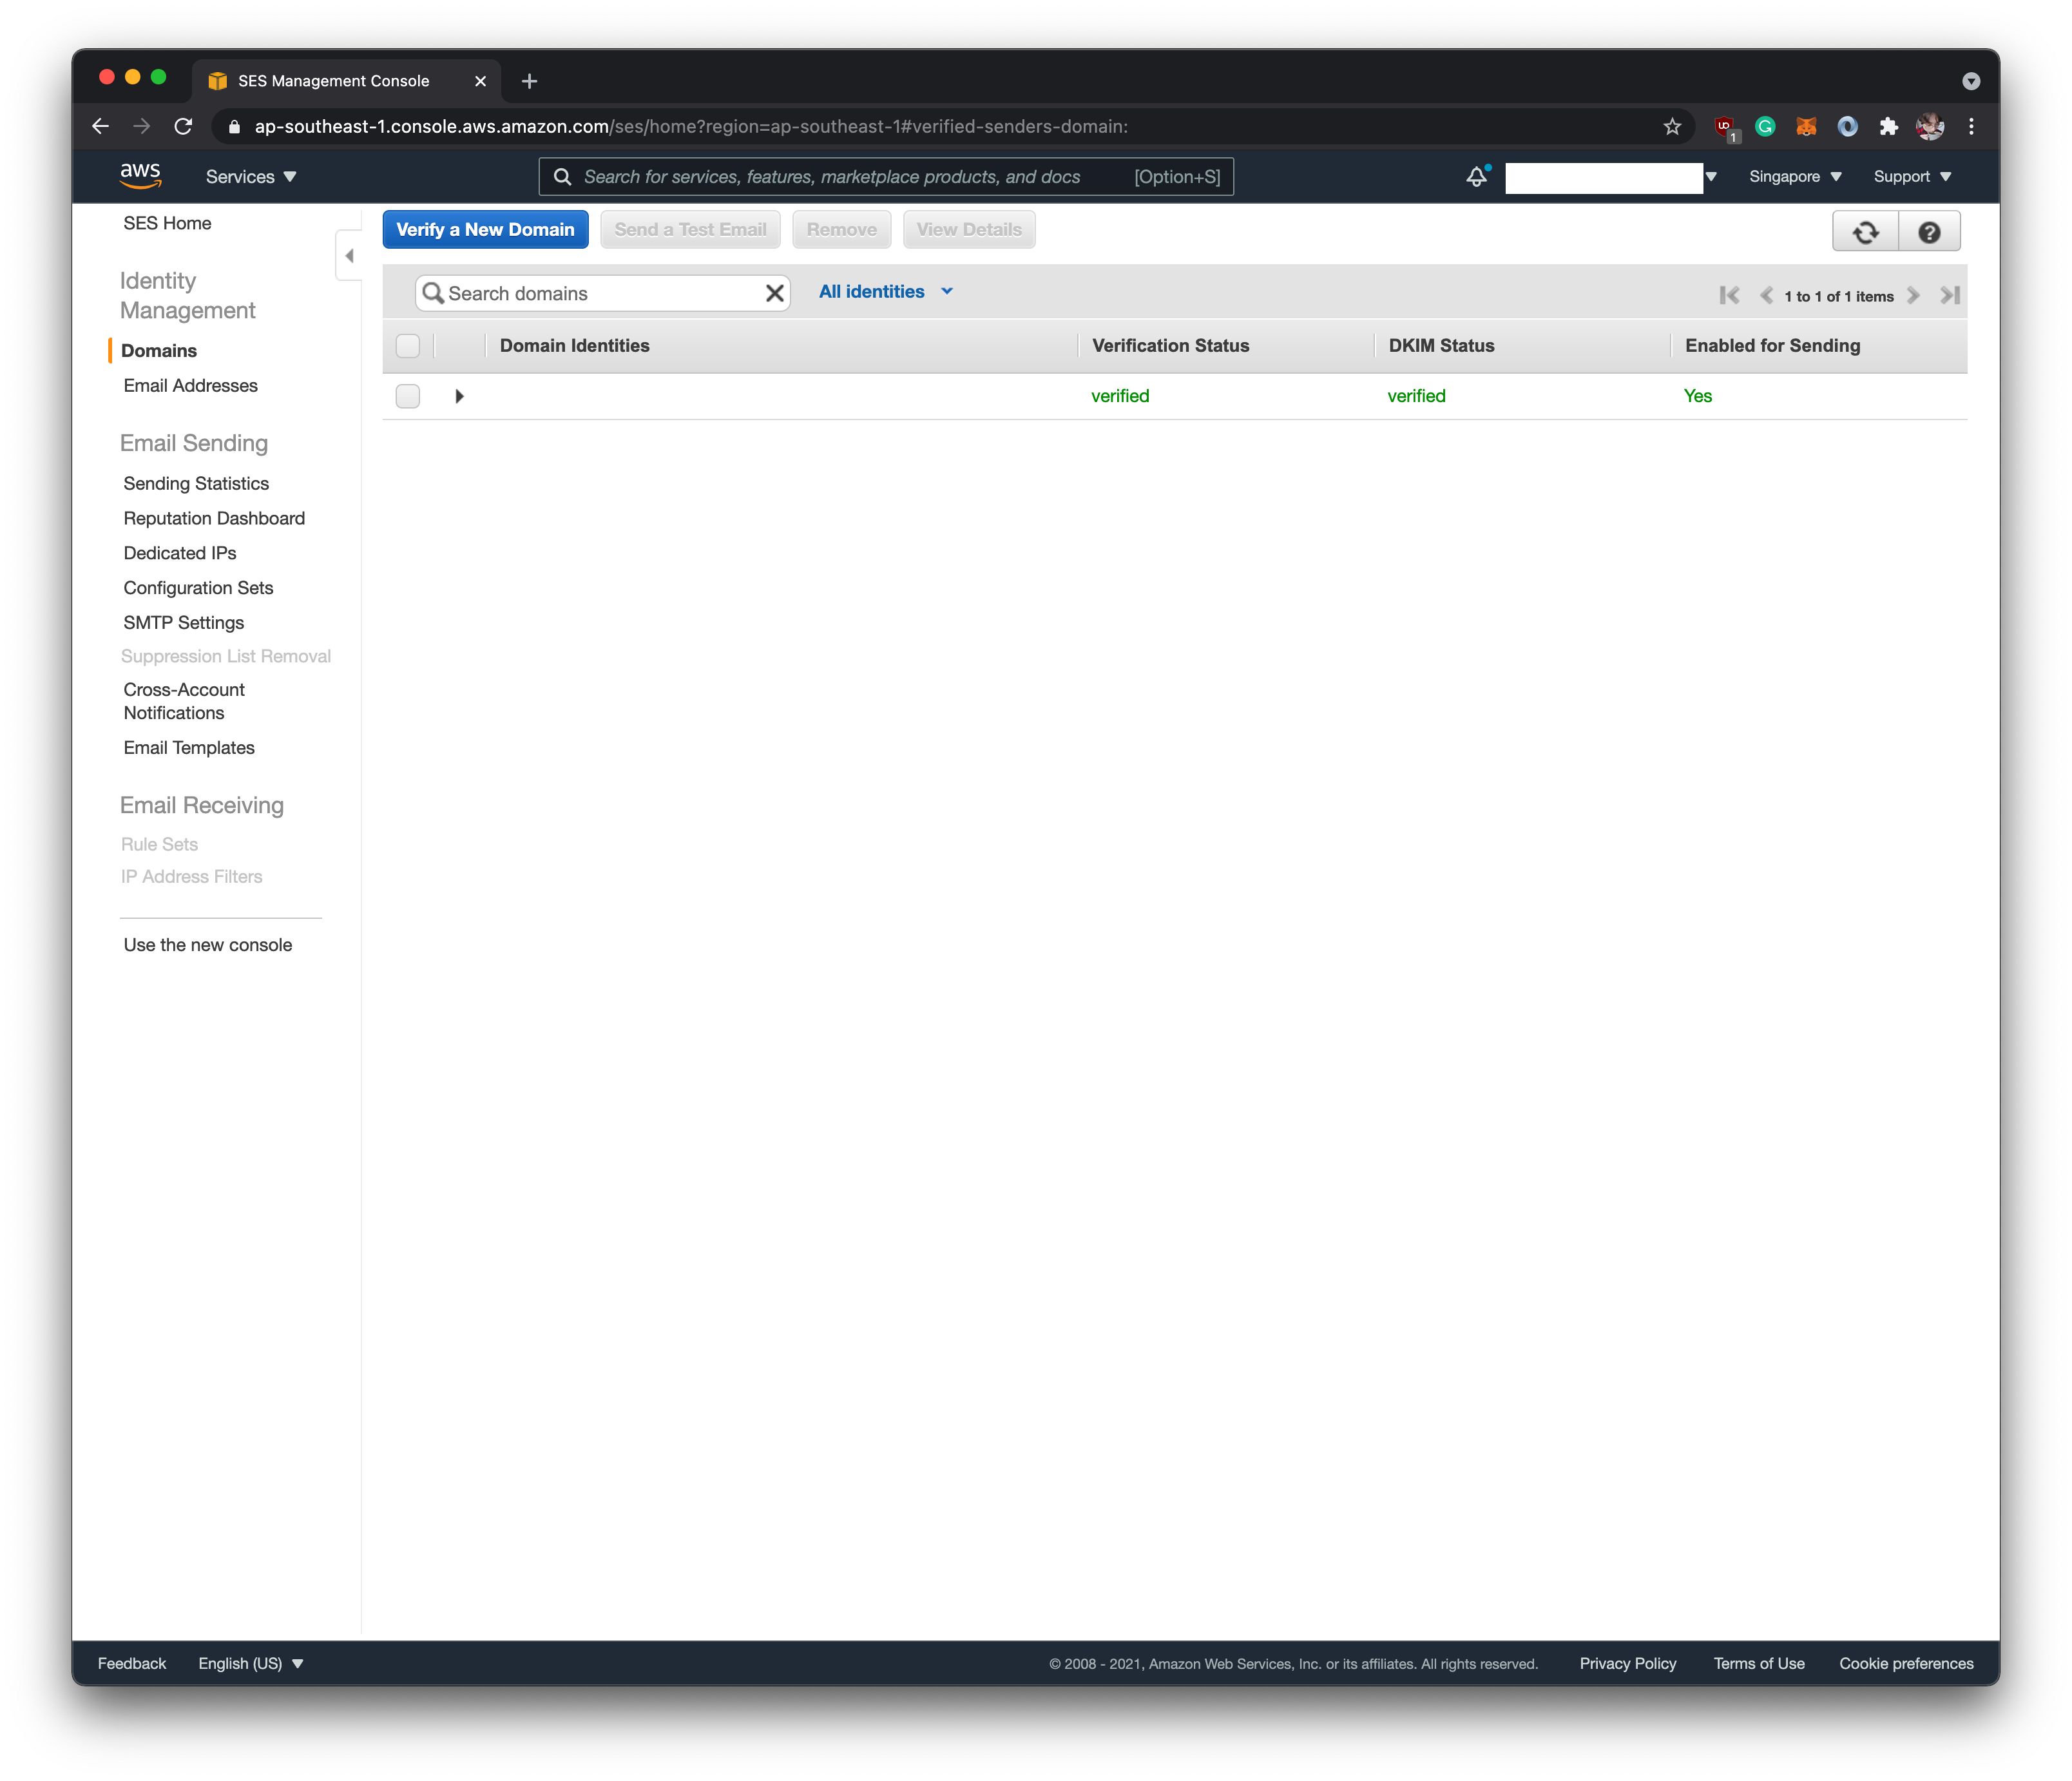The height and width of the screenshot is (1781, 2072).
Task: Go to previous page of items
Action: [1766, 295]
